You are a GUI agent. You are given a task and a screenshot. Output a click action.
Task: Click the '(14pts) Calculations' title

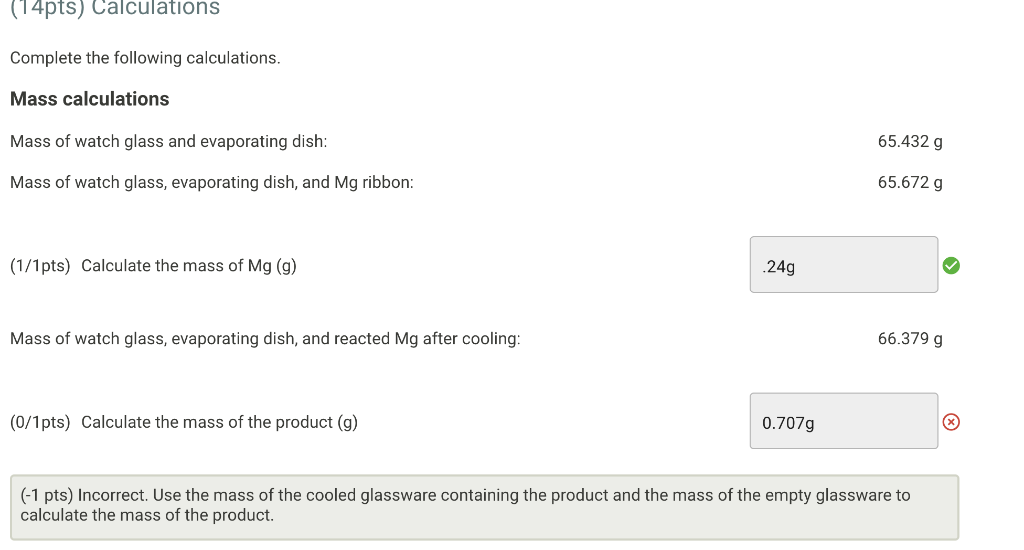pos(114,8)
